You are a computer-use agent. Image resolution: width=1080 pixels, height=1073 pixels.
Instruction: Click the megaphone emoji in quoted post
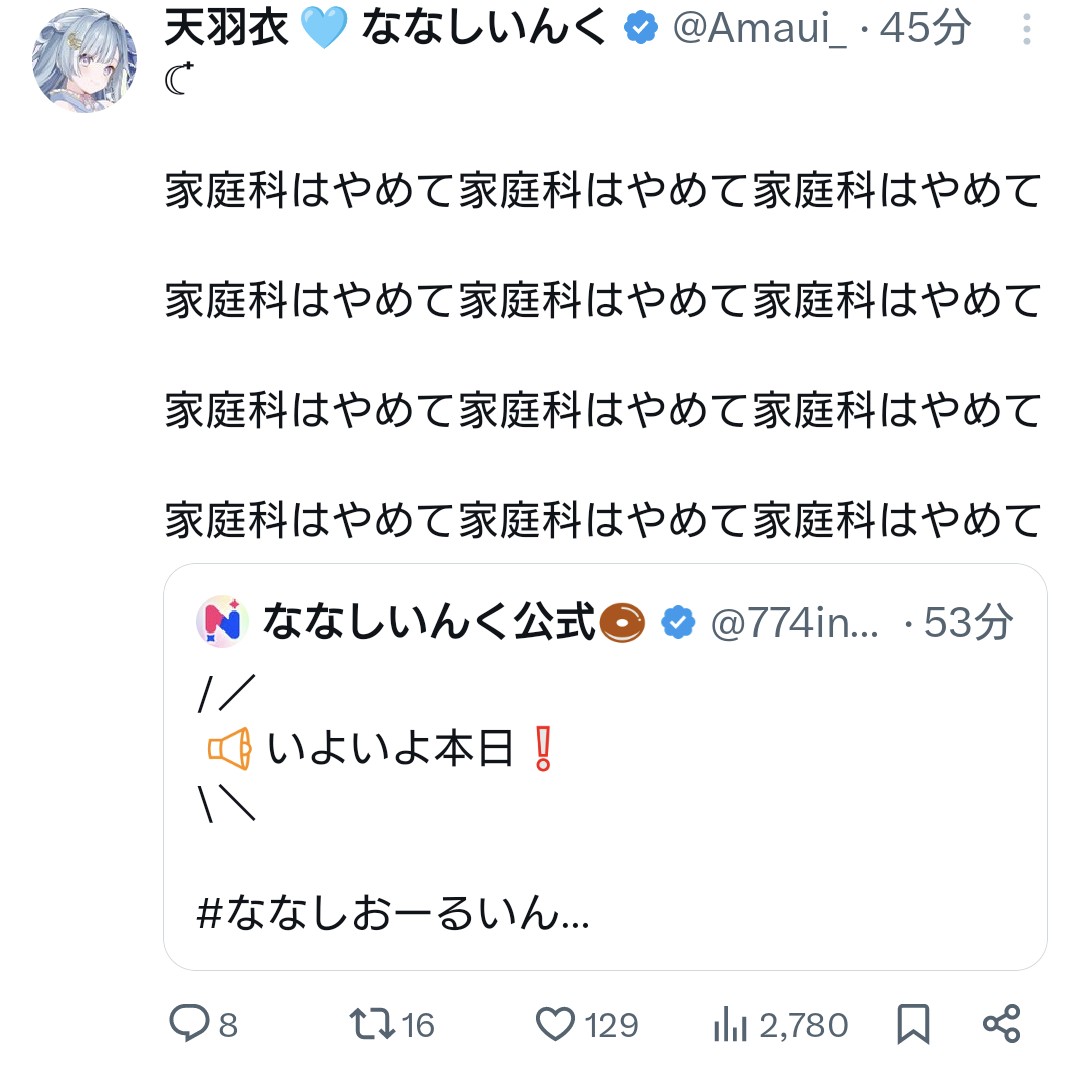(229, 750)
